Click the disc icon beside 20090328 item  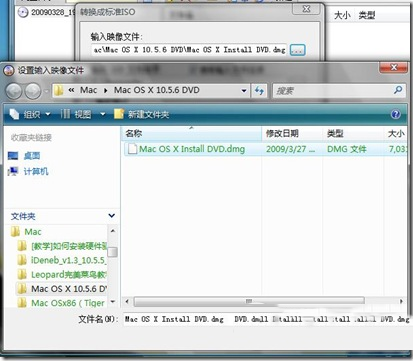tap(23, 13)
